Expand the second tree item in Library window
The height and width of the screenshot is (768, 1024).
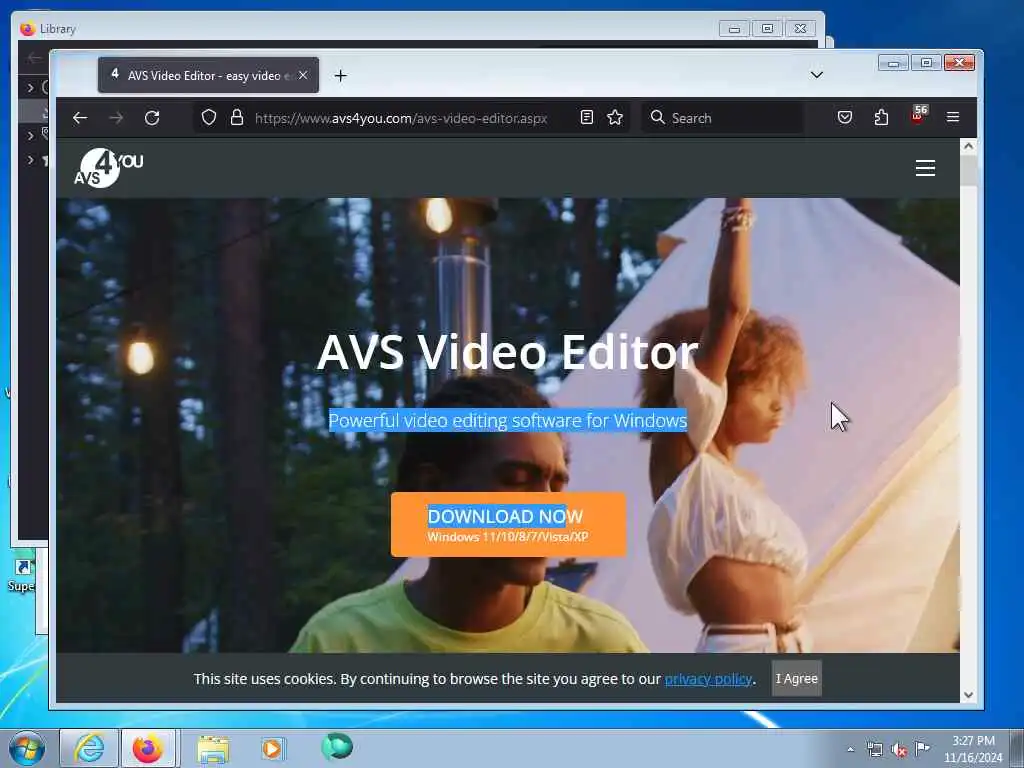30,135
